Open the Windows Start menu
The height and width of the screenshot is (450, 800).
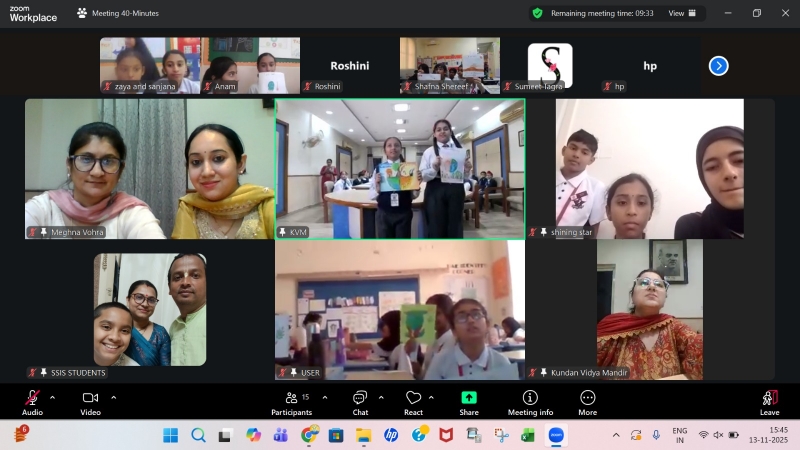click(x=170, y=435)
